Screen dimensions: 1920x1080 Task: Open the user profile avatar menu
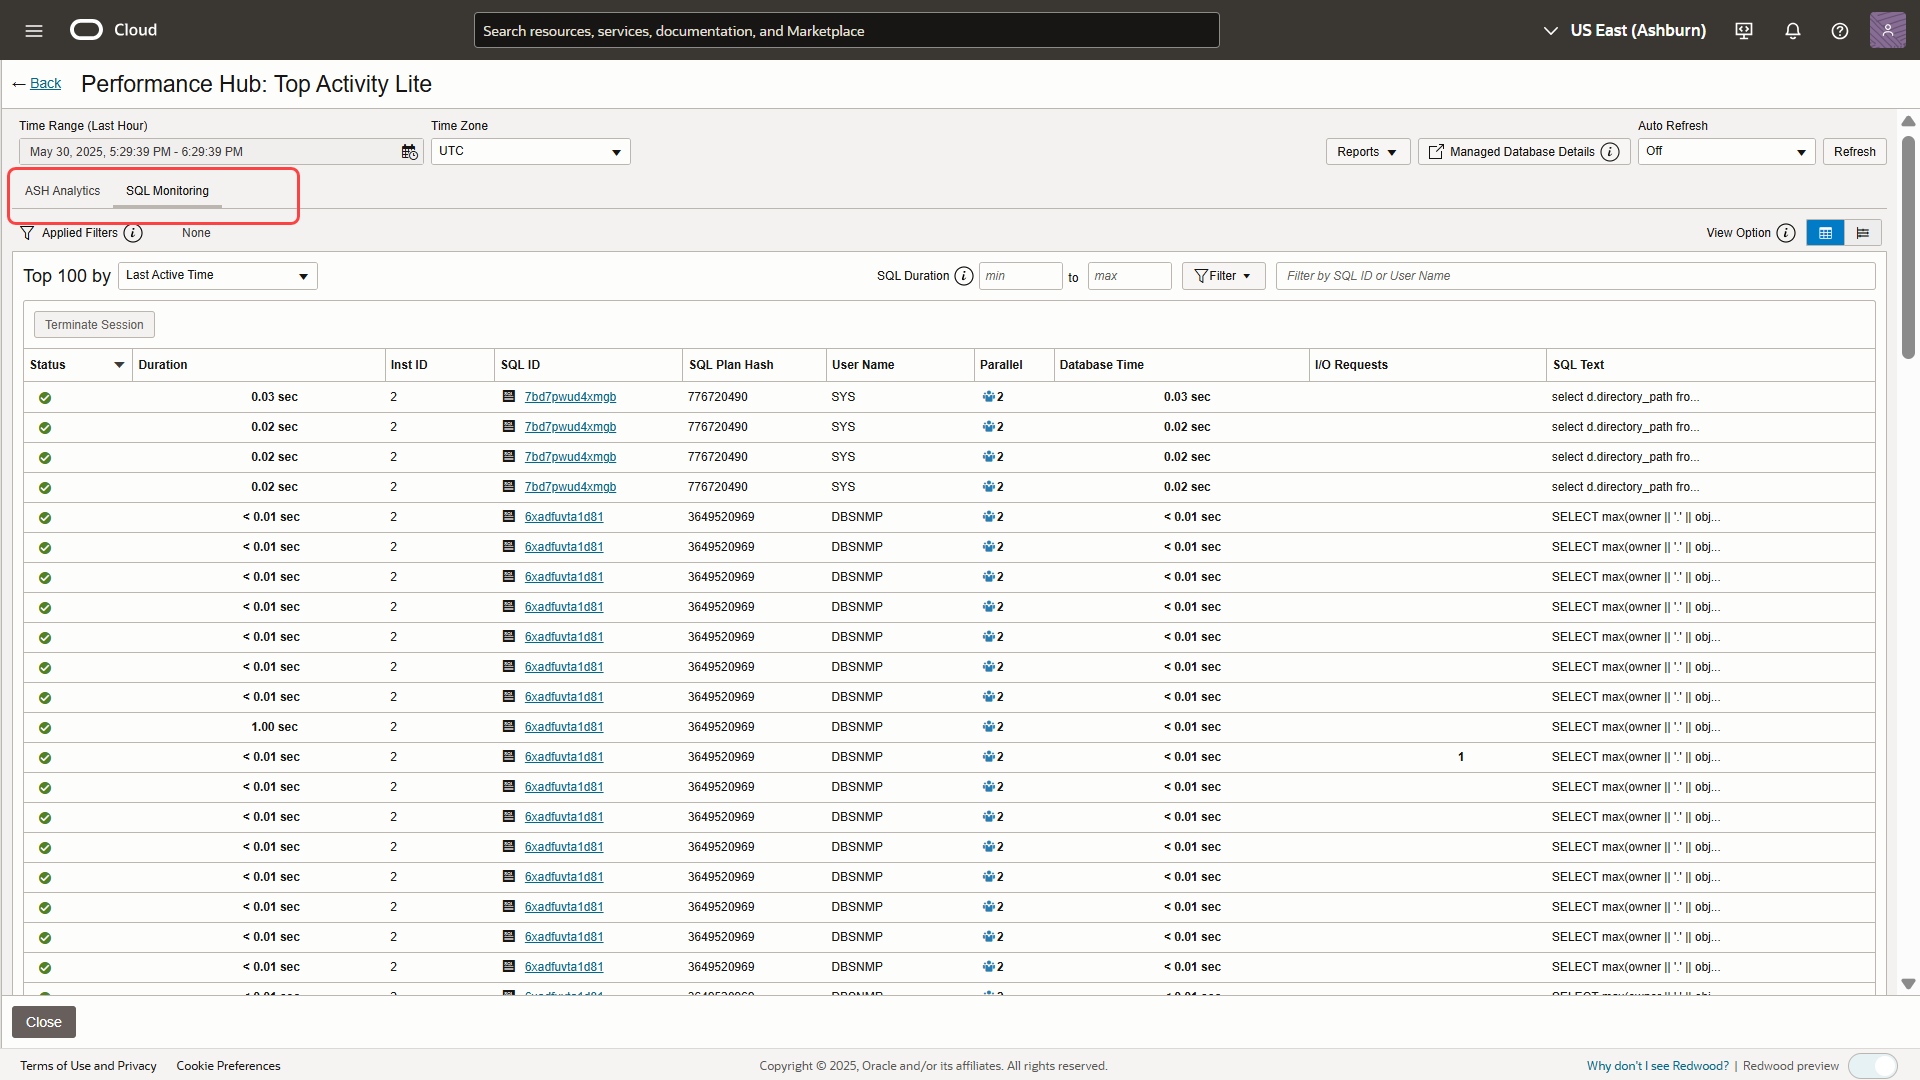pyautogui.click(x=1887, y=30)
